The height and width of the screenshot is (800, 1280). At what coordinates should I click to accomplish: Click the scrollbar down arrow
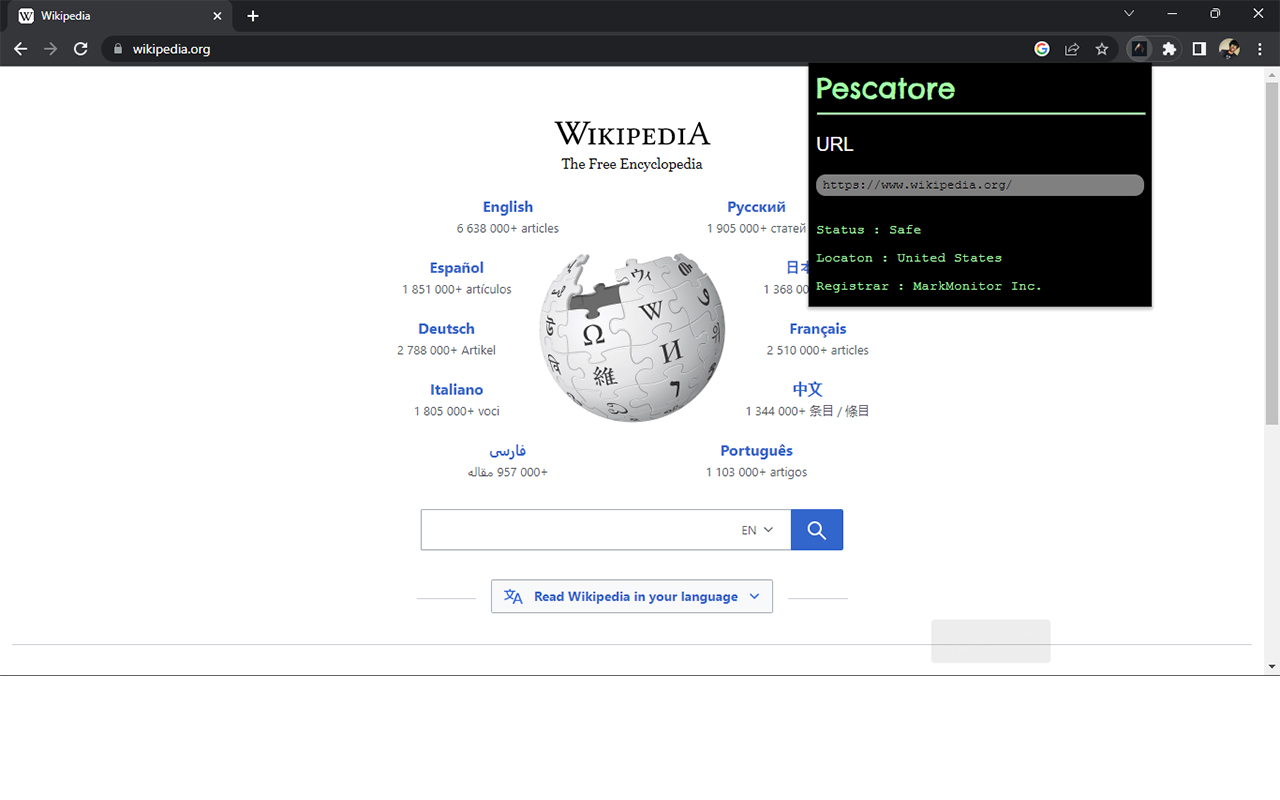[x=1272, y=667]
